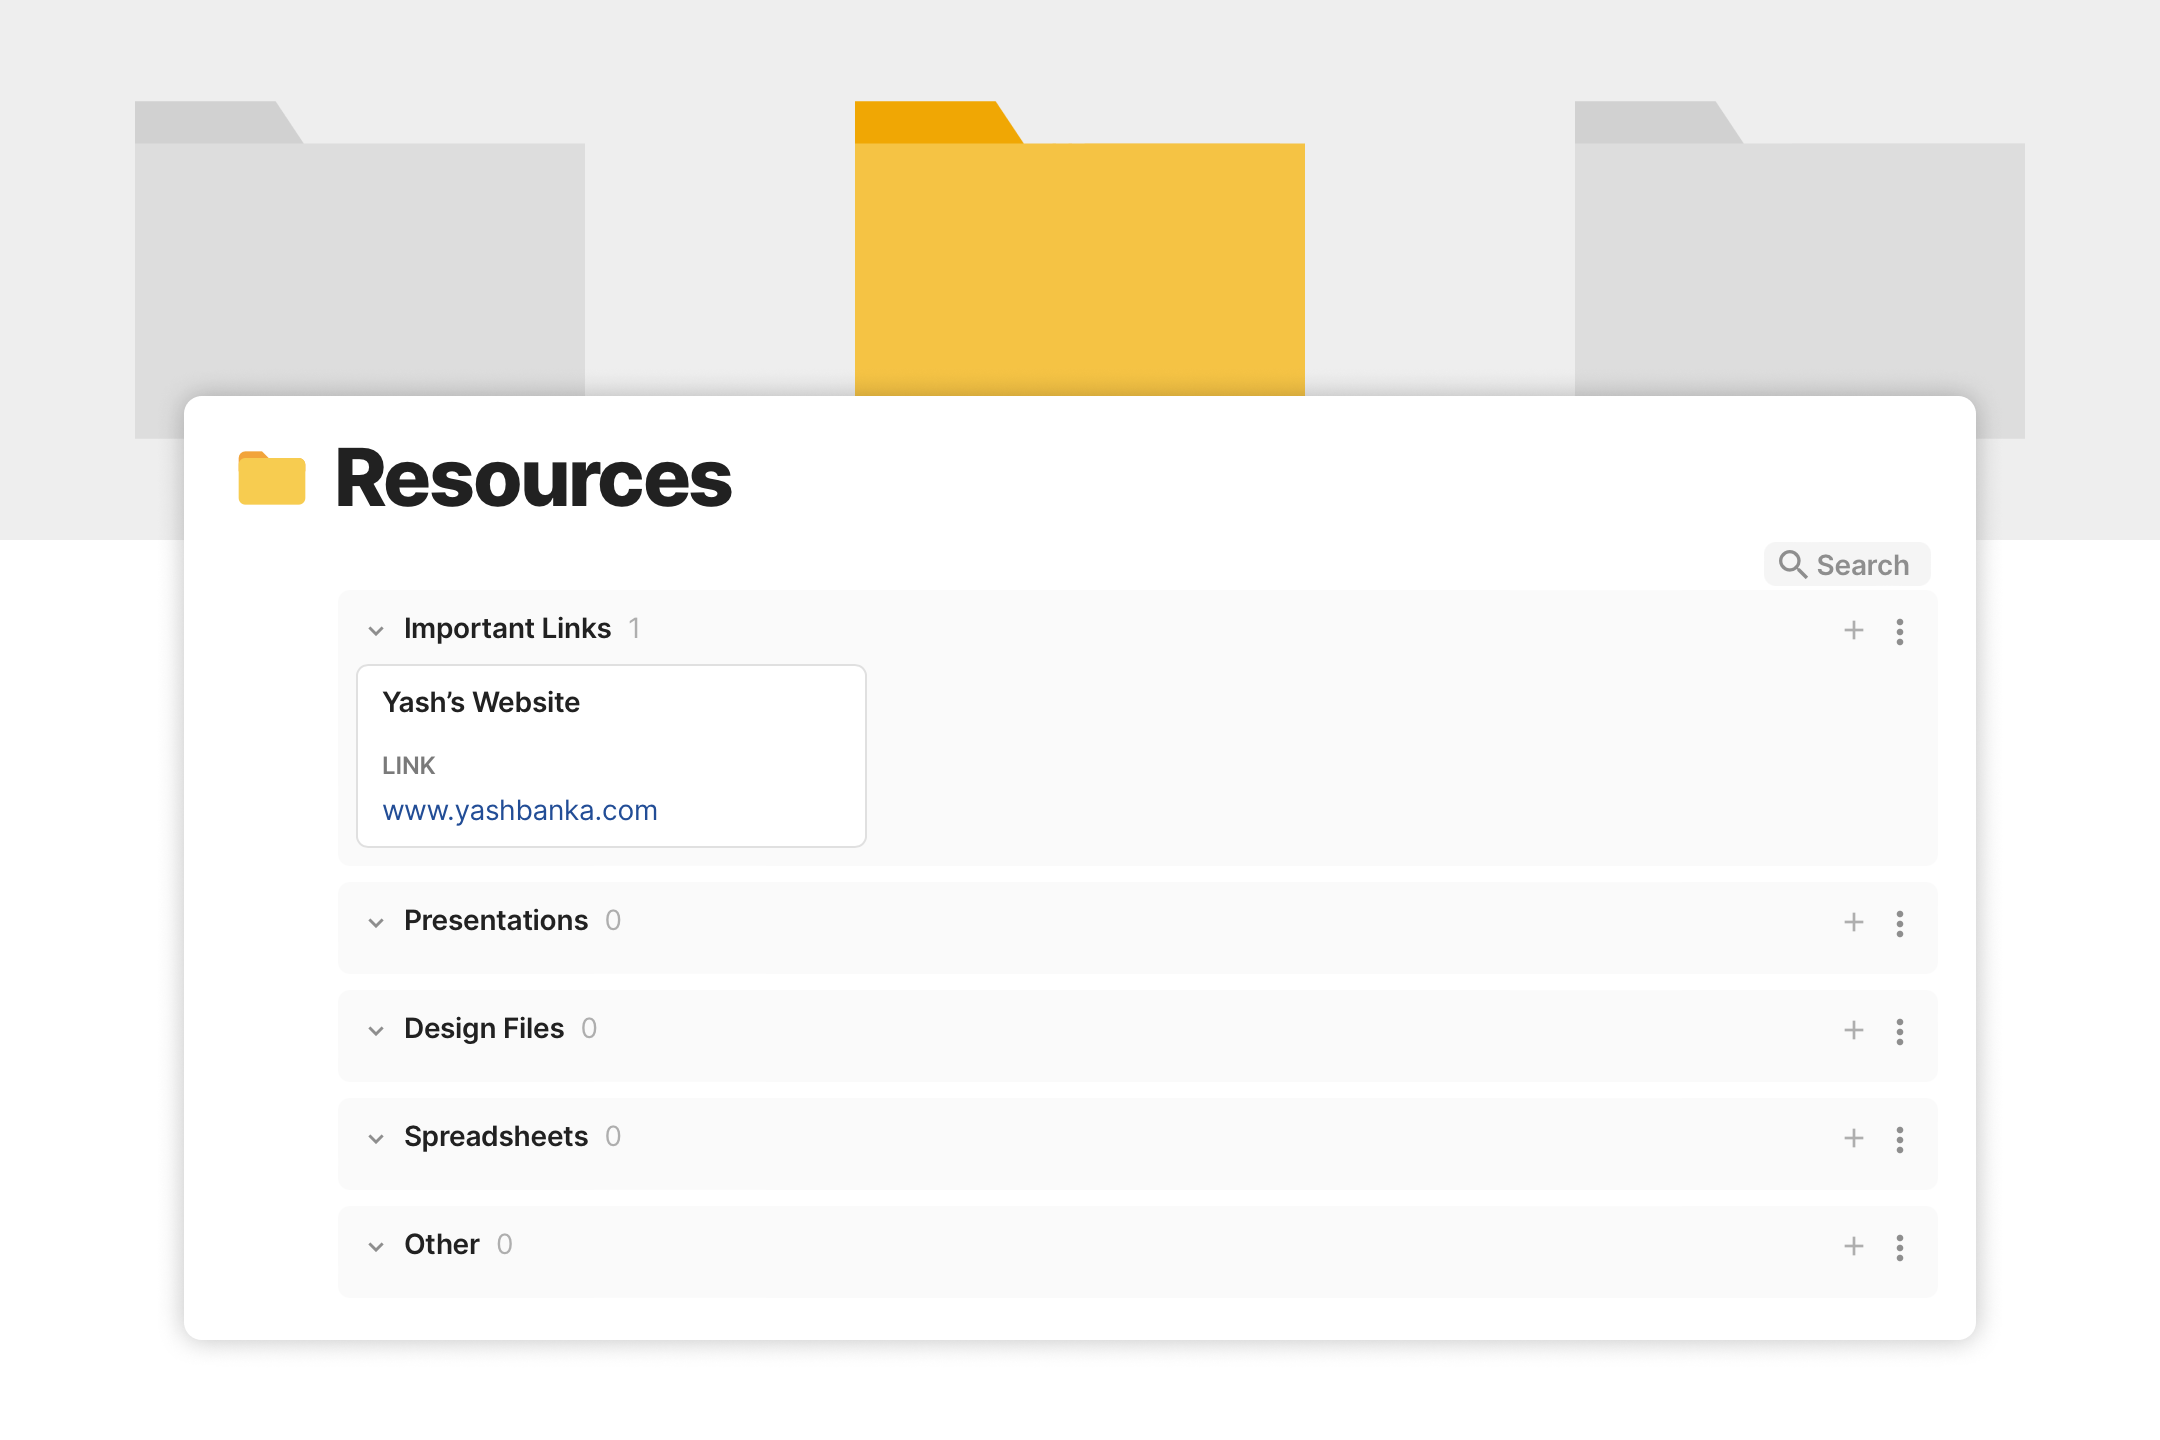Collapse the Design Files group

376,1030
